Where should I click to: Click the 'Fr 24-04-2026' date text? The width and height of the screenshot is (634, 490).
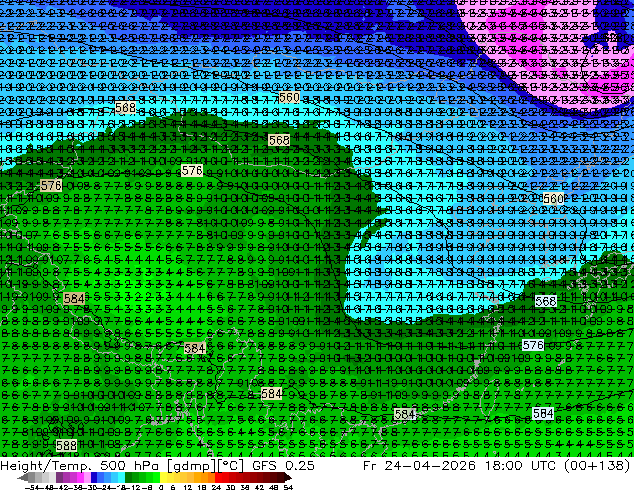(419, 466)
